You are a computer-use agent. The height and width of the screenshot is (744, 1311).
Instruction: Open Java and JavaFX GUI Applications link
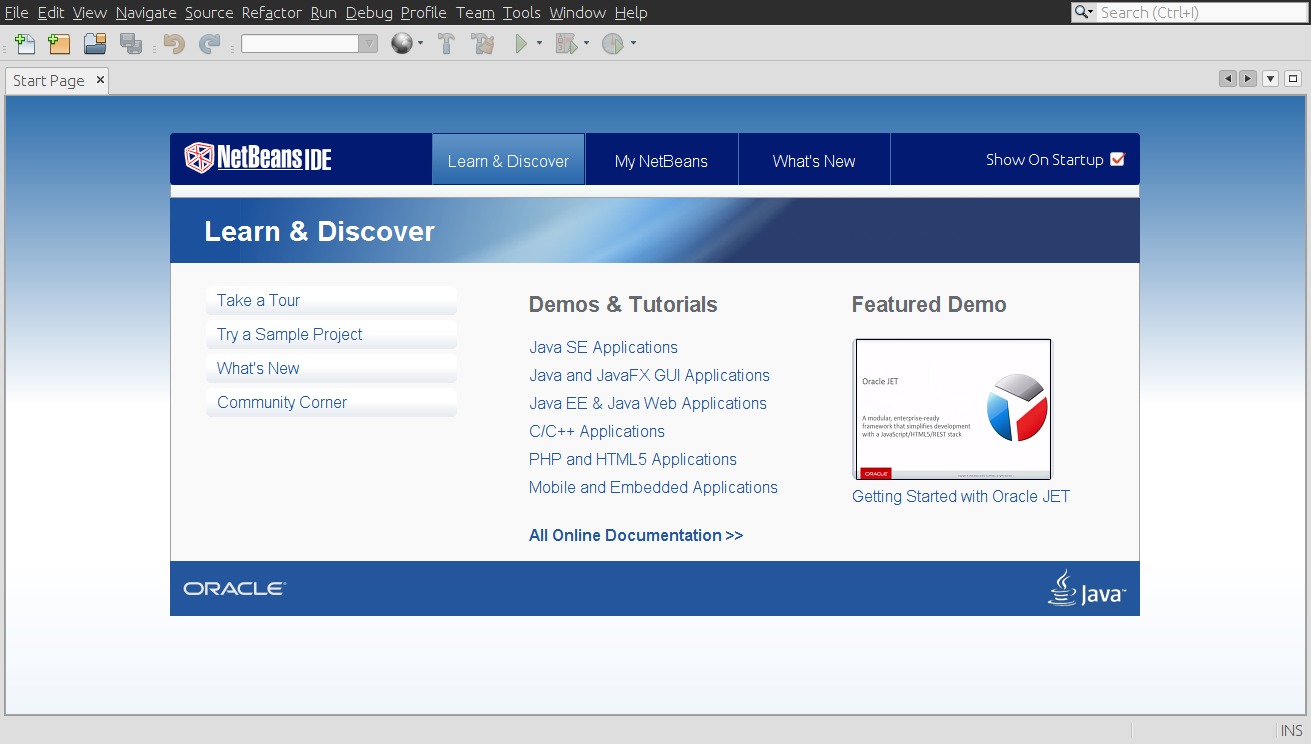pyautogui.click(x=649, y=375)
